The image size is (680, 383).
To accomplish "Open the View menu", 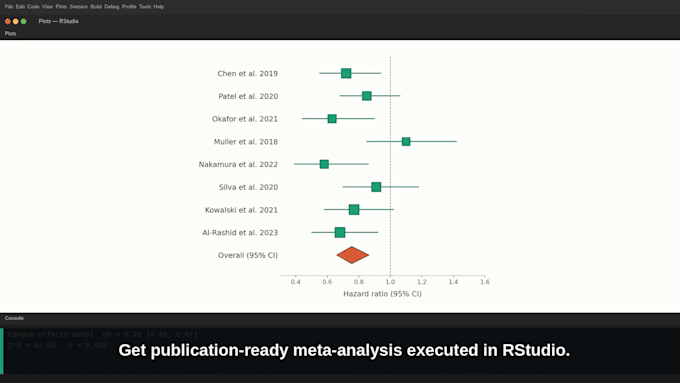I will [47, 7].
